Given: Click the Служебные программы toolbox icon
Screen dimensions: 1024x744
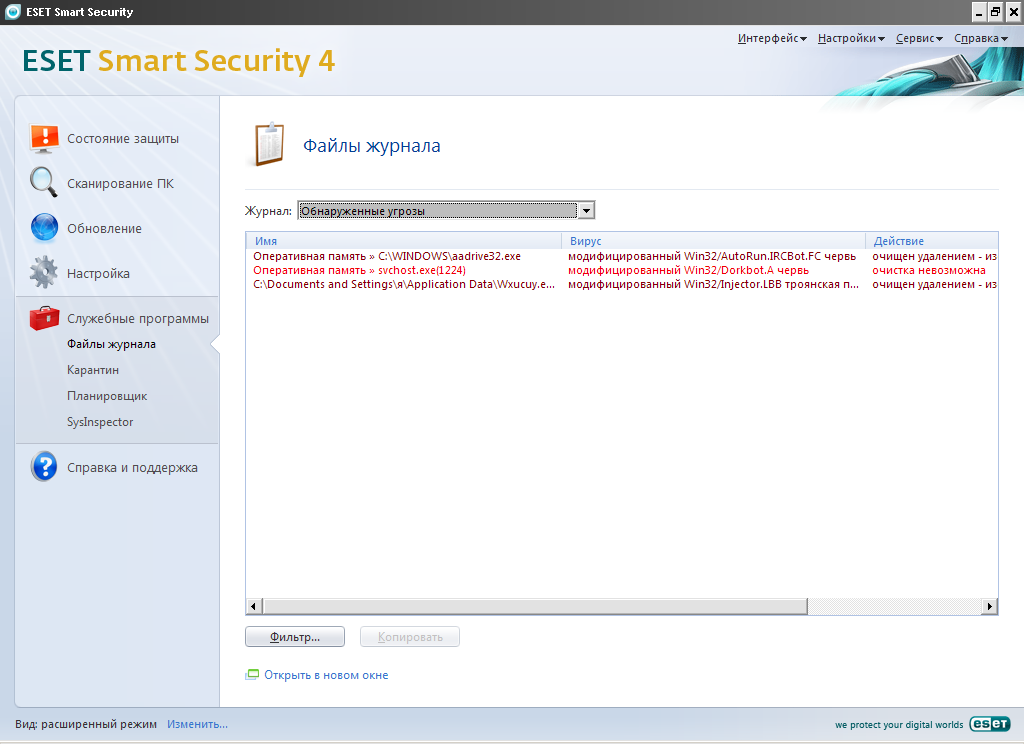Looking at the screenshot, I should (44, 318).
